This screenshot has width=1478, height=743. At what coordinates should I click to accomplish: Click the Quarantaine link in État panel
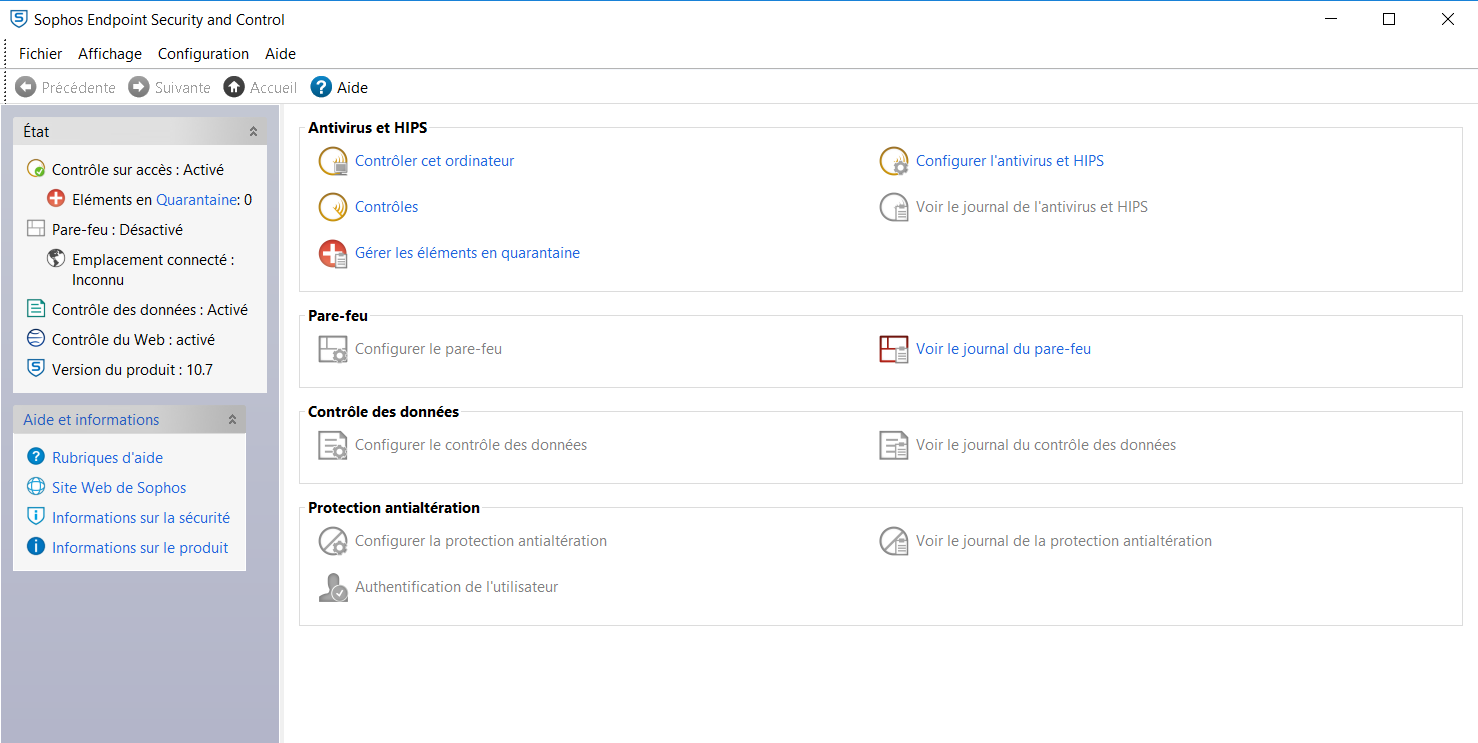(x=197, y=200)
